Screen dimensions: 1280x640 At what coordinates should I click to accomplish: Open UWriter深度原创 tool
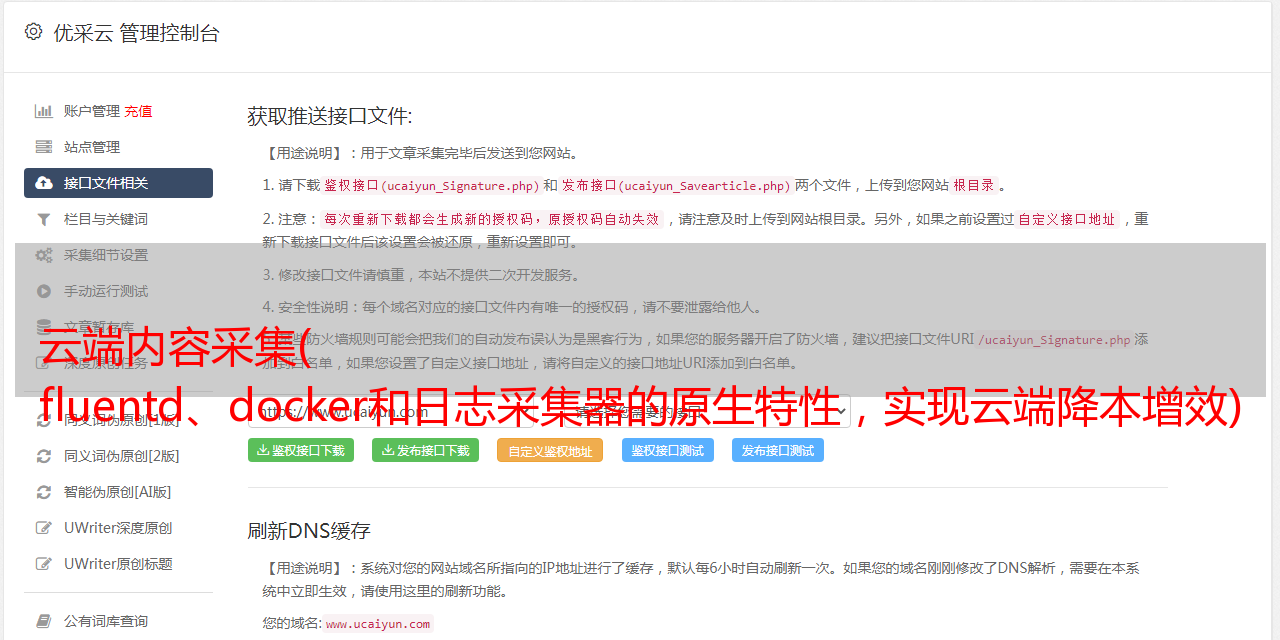118,528
